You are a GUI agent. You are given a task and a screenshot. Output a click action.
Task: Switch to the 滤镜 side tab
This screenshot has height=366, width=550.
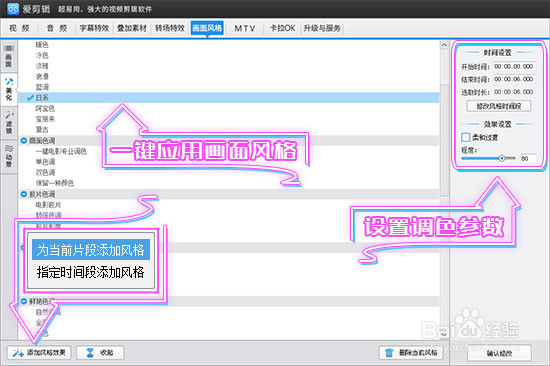click(x=9, y=122)
